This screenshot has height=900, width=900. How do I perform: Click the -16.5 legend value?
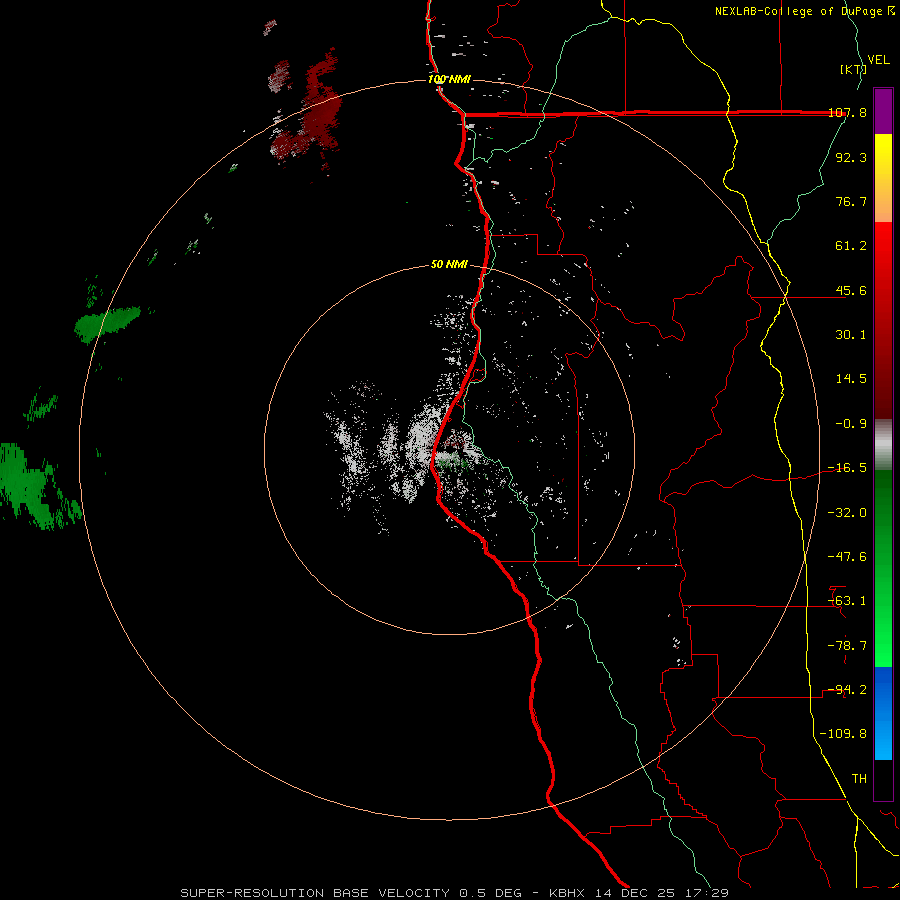pyautogui.click(x=848, y=468)
